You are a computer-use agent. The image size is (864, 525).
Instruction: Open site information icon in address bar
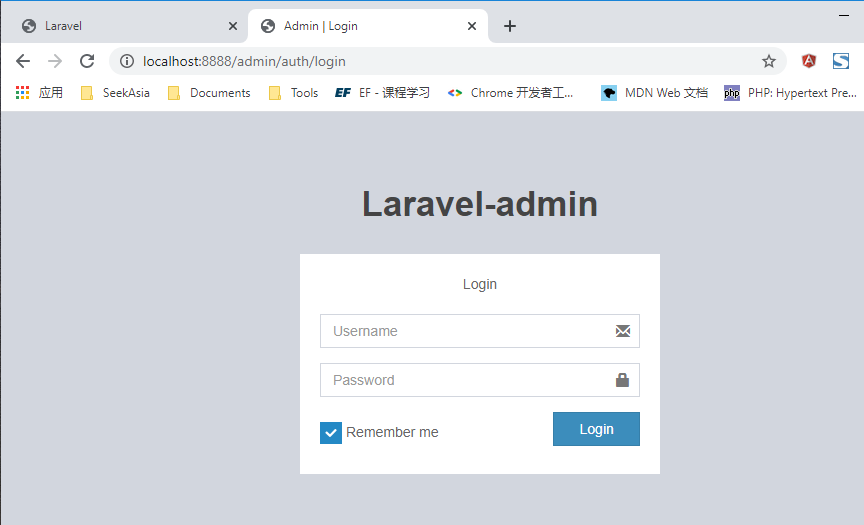127,61
